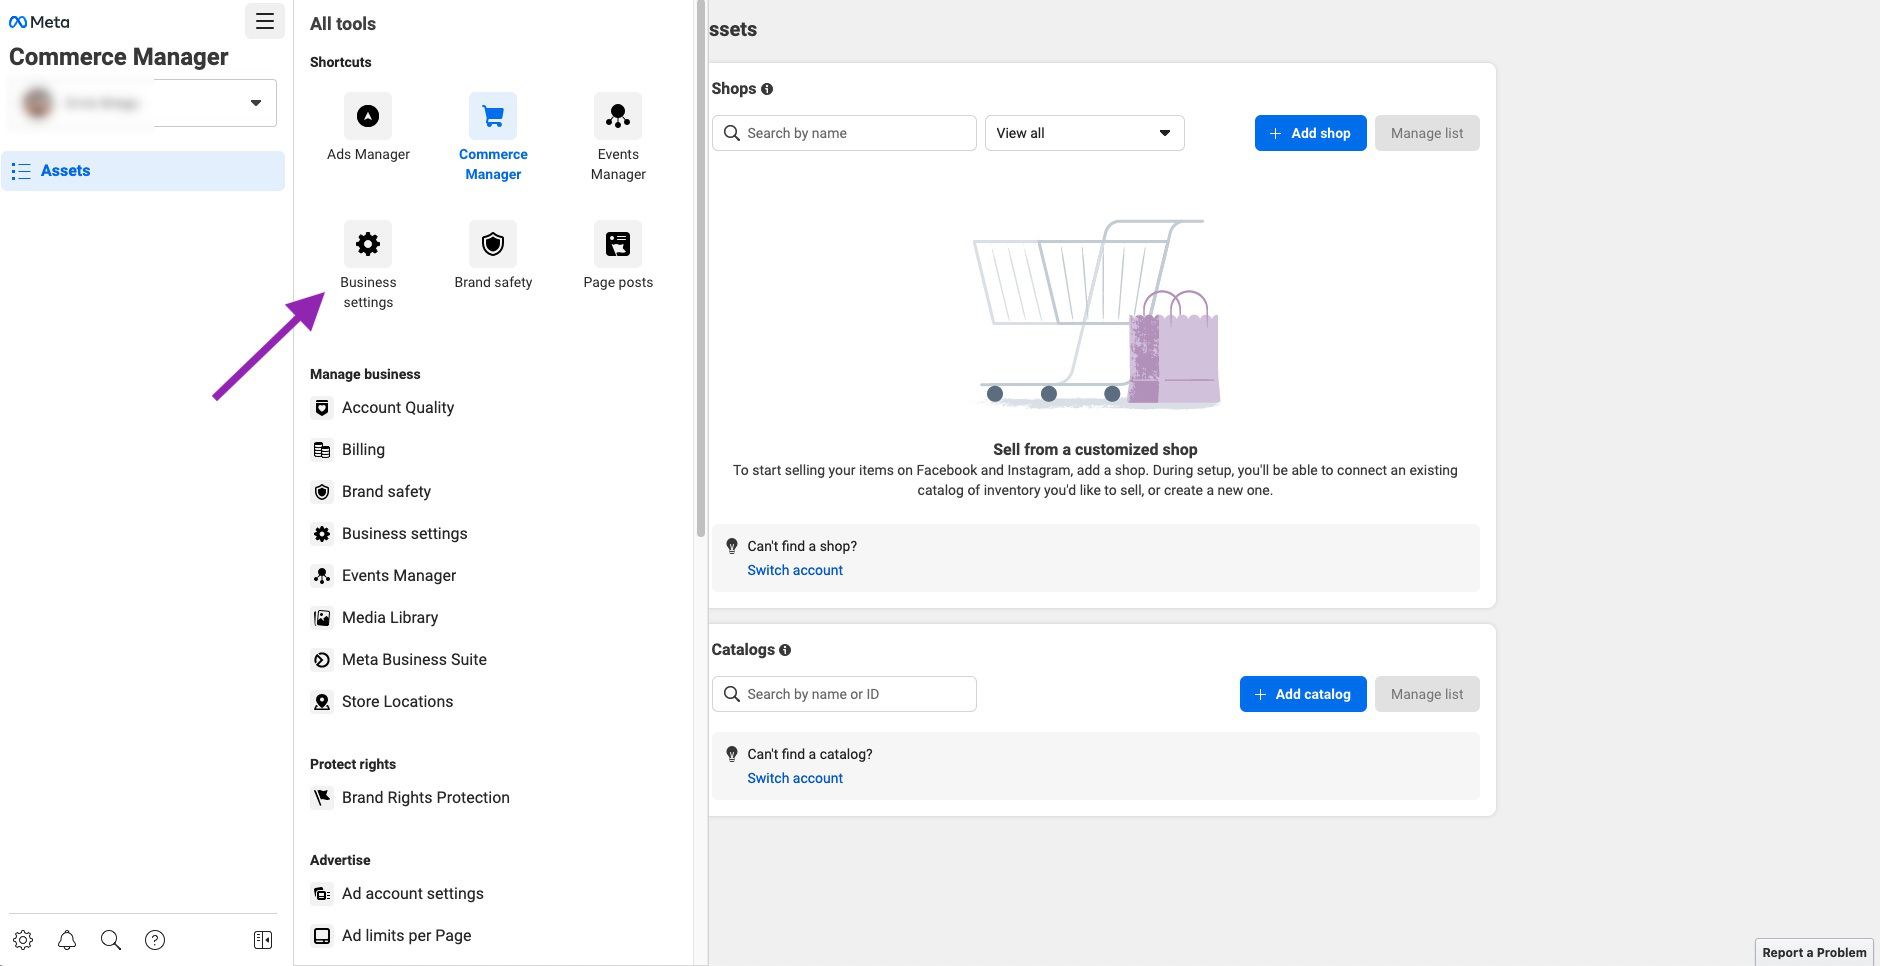Click the Report a Problem button
Screen dimensions: 1880x966
pos(1814,952)
